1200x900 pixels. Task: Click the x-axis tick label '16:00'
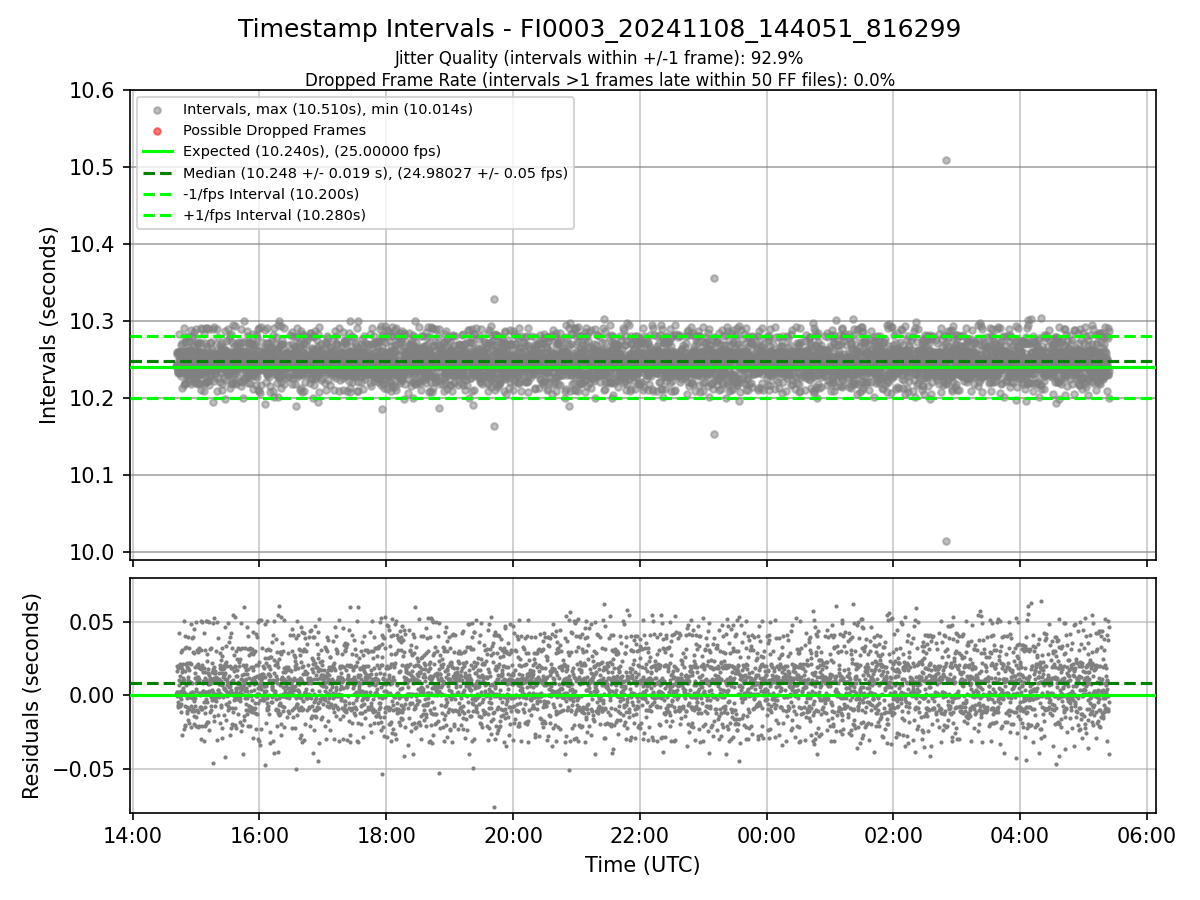pyautogui.click(x=259, y=833)
